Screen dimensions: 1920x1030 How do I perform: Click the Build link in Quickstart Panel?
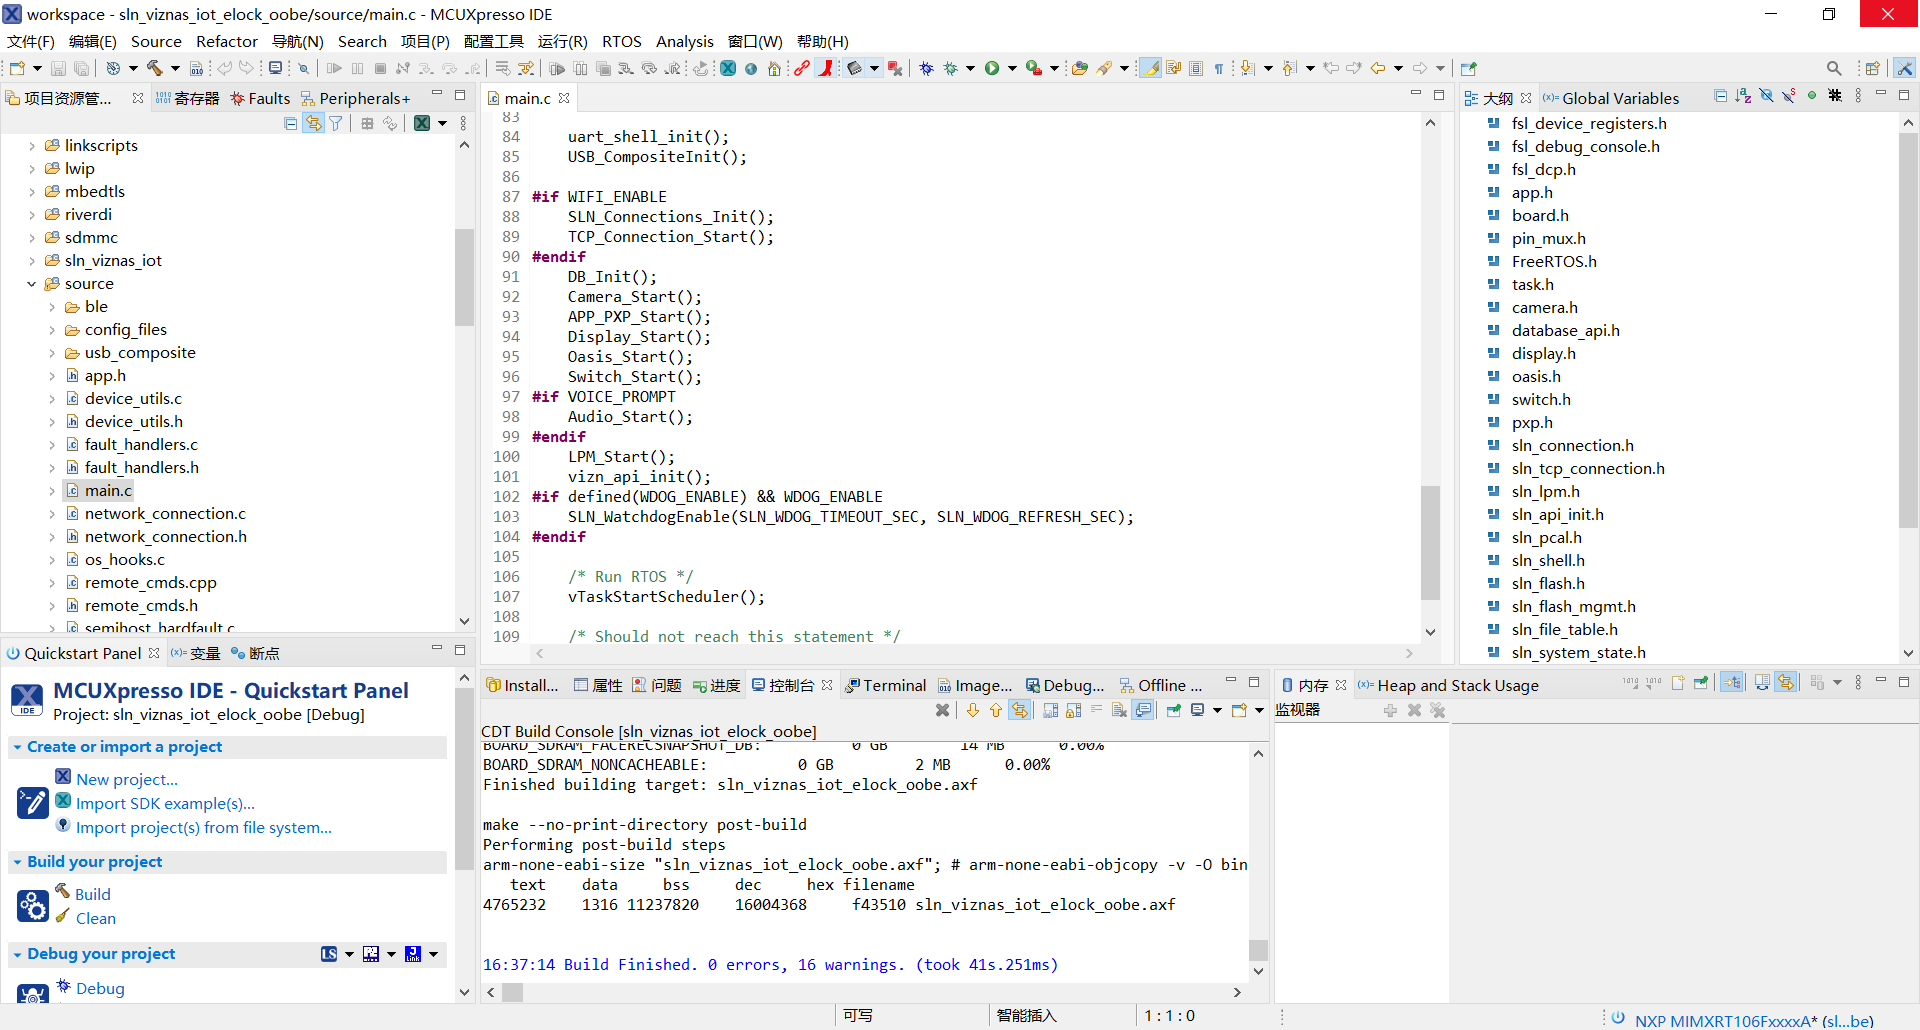point(93,895)
